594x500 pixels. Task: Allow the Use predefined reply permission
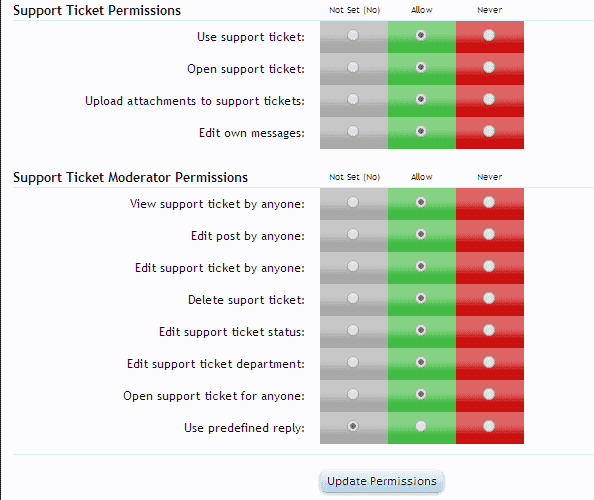click(x=421, y=427)
